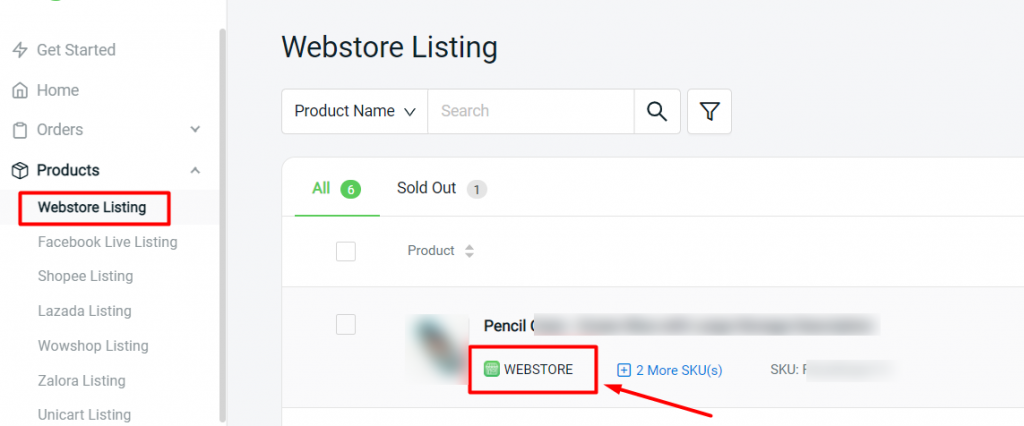Screen dimensions: 1024x426
Task: Collapse the Products menu chevron
Action: pyautogui.click(x=195, y=171)
